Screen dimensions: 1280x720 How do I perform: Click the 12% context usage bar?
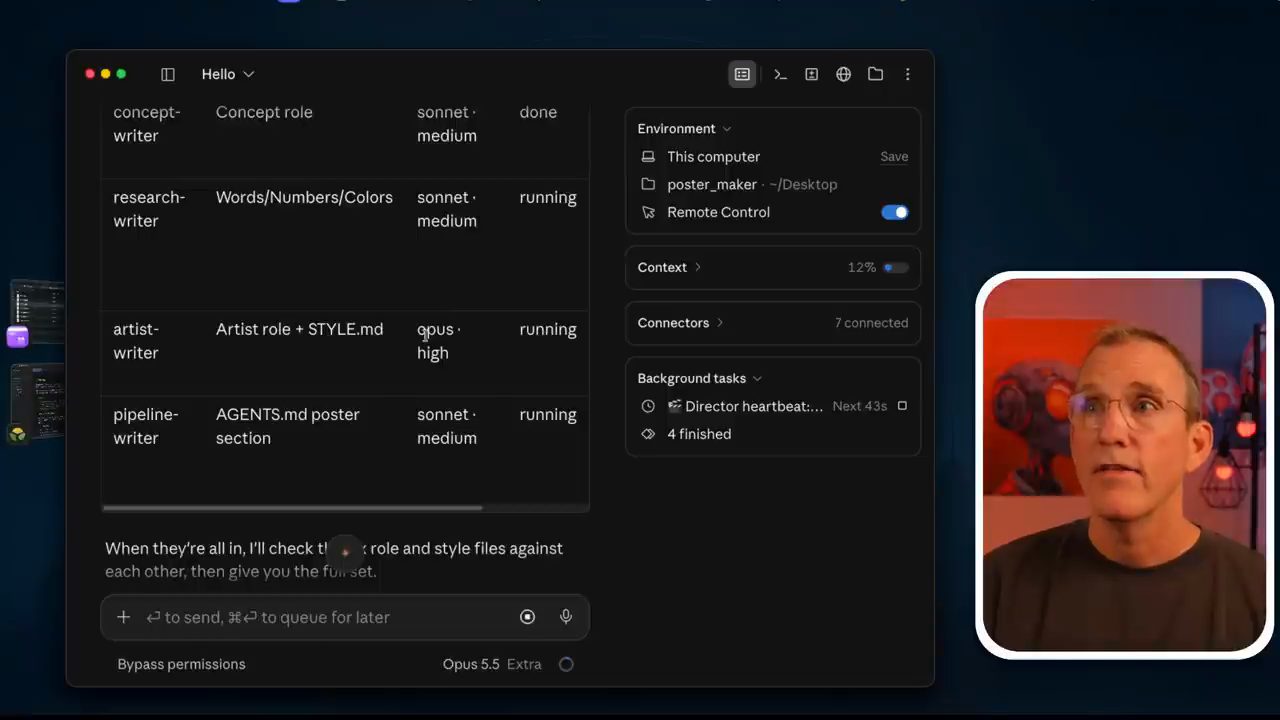point(895,268)
